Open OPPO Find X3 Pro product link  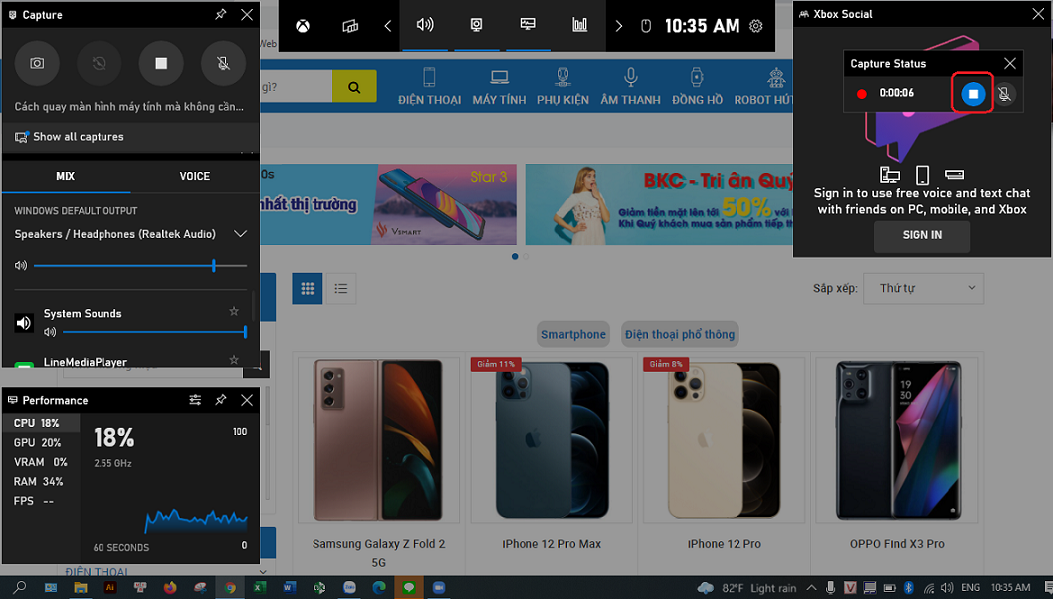coord(897,544)
